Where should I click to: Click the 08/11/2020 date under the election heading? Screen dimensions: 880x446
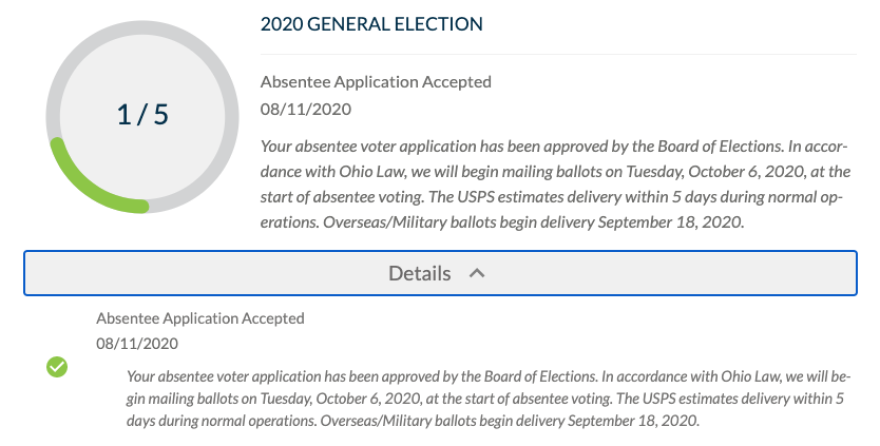click(x=305, y=108)
